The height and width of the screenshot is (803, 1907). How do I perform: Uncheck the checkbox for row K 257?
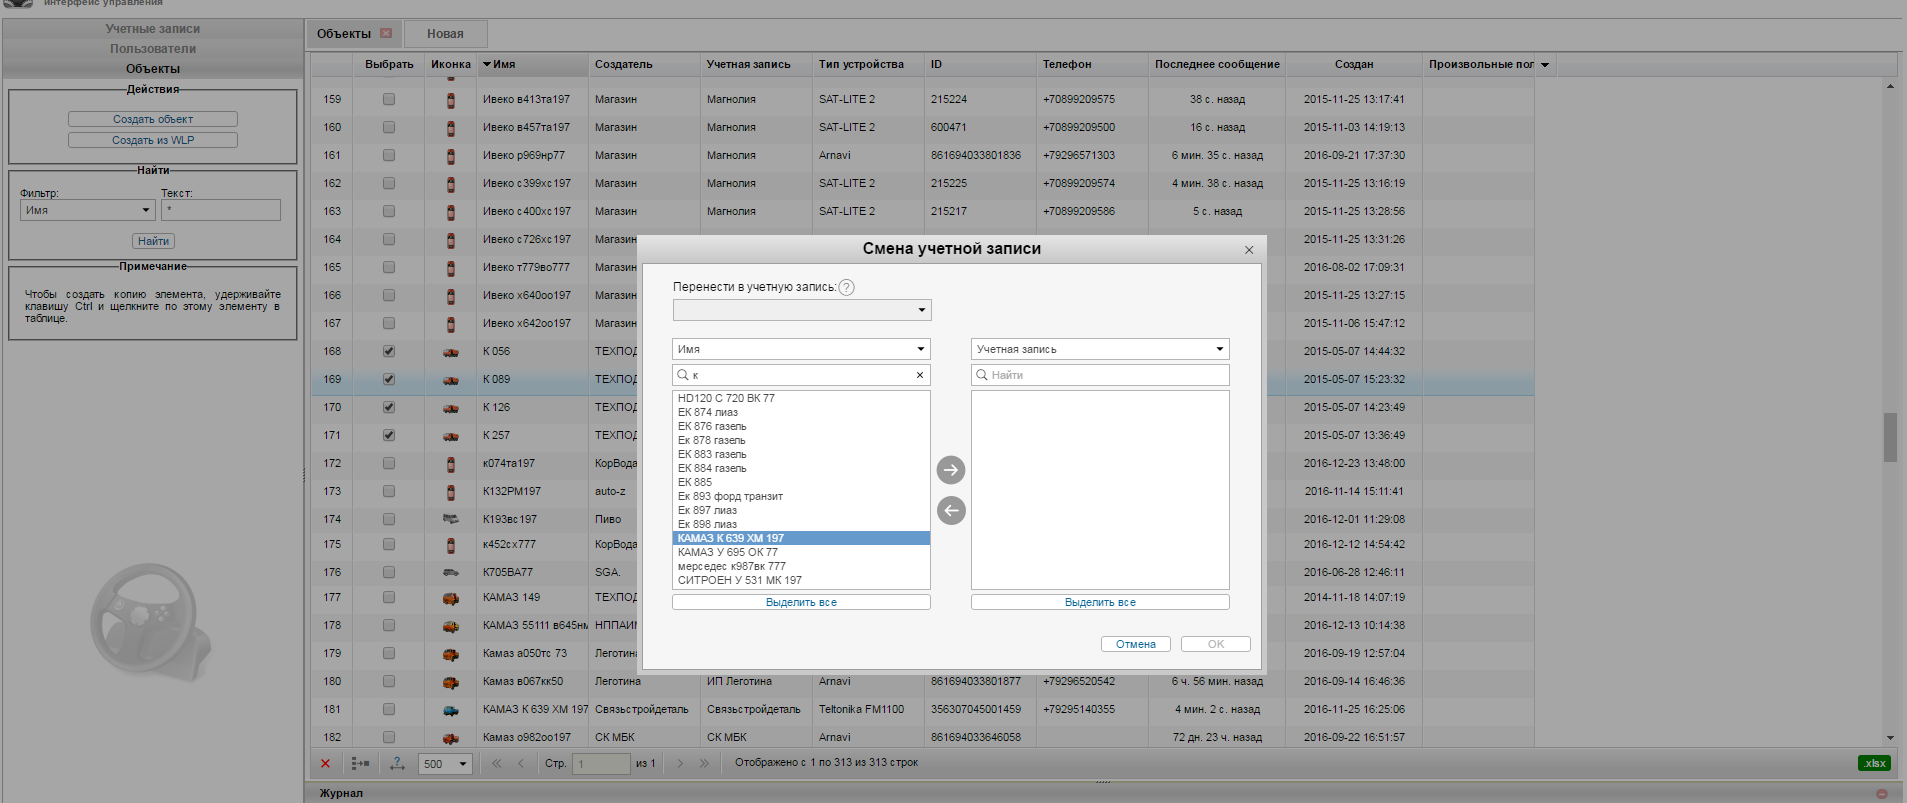(x=389, y=436)
